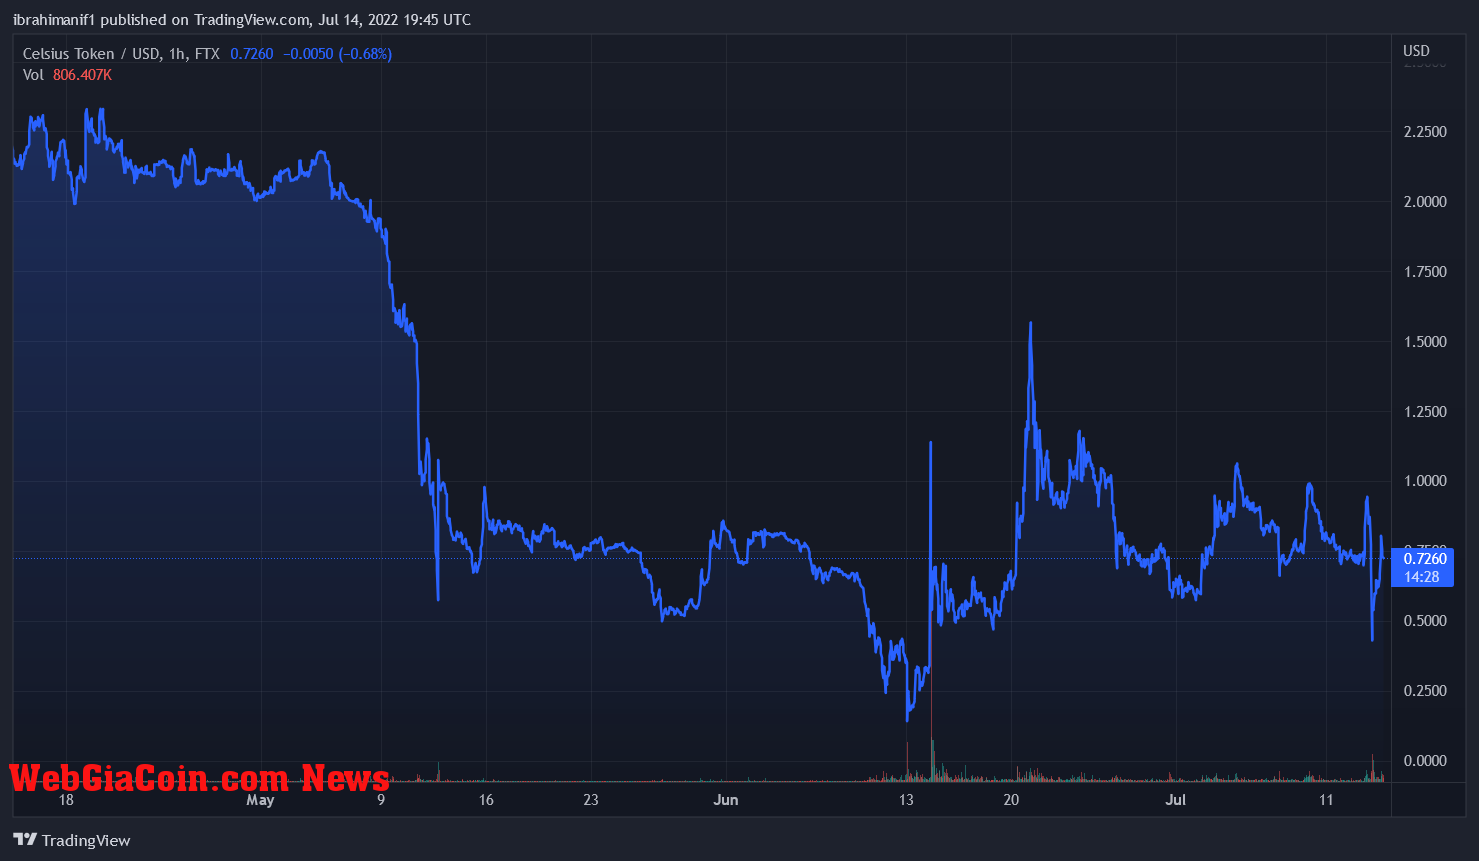Click the 1h interval label
Viewport: 1479px width, 861px height.
tap(177, 54)
